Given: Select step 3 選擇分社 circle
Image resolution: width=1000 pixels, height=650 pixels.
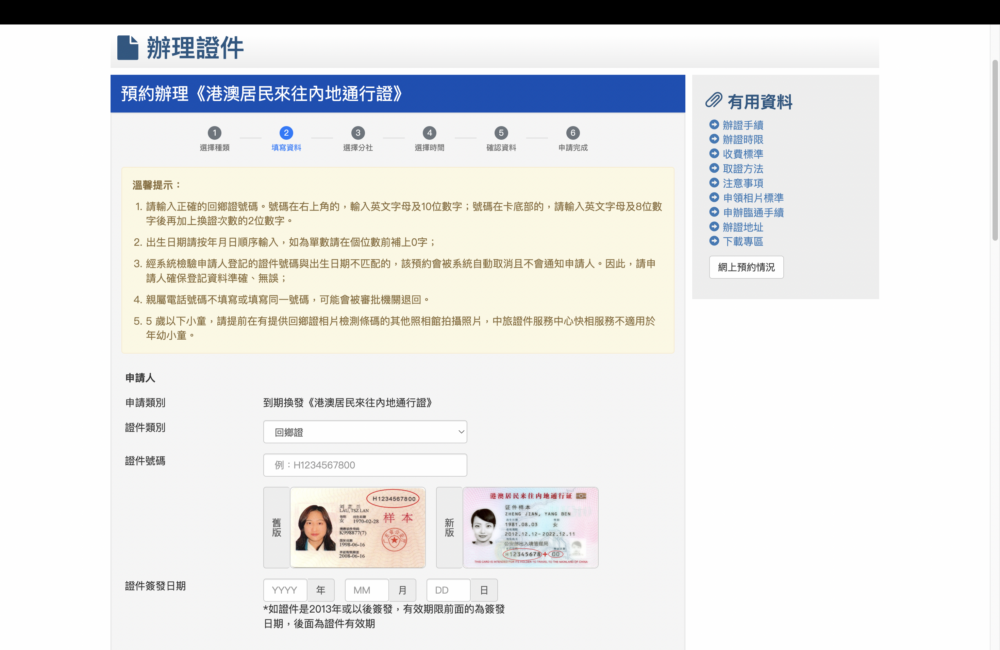Looking at the screenshot, I should (x=359, y=131).
